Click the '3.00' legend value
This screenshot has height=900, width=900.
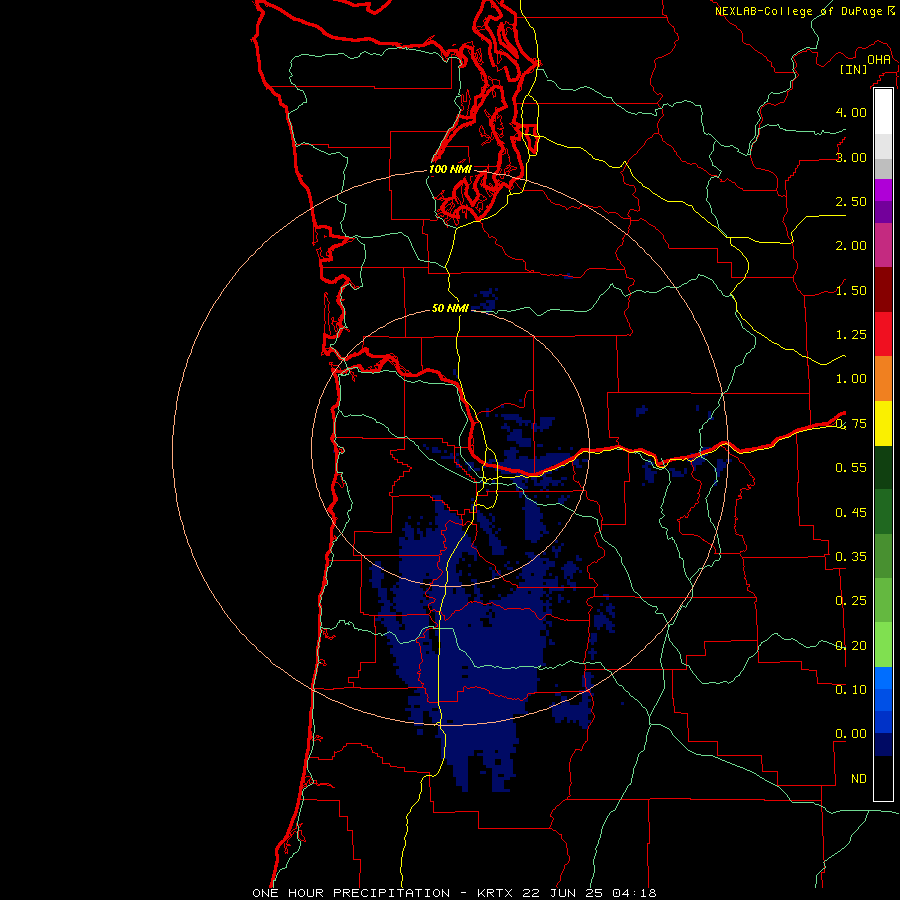tap(851, 157)
